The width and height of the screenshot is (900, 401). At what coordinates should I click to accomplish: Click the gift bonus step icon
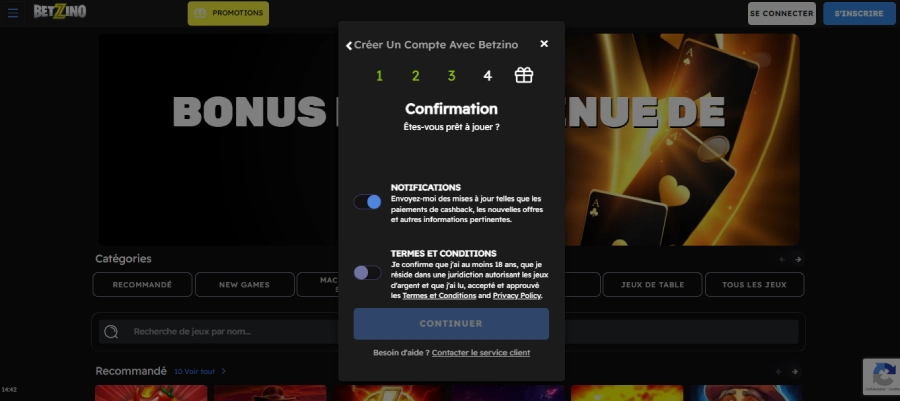pyautogui.click(x=524, y=75)
